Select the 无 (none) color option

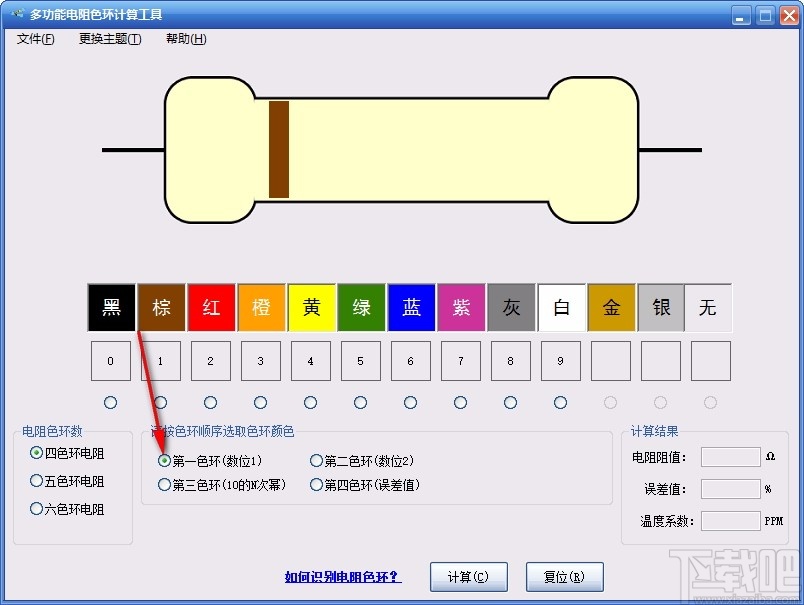pos(710,307)
